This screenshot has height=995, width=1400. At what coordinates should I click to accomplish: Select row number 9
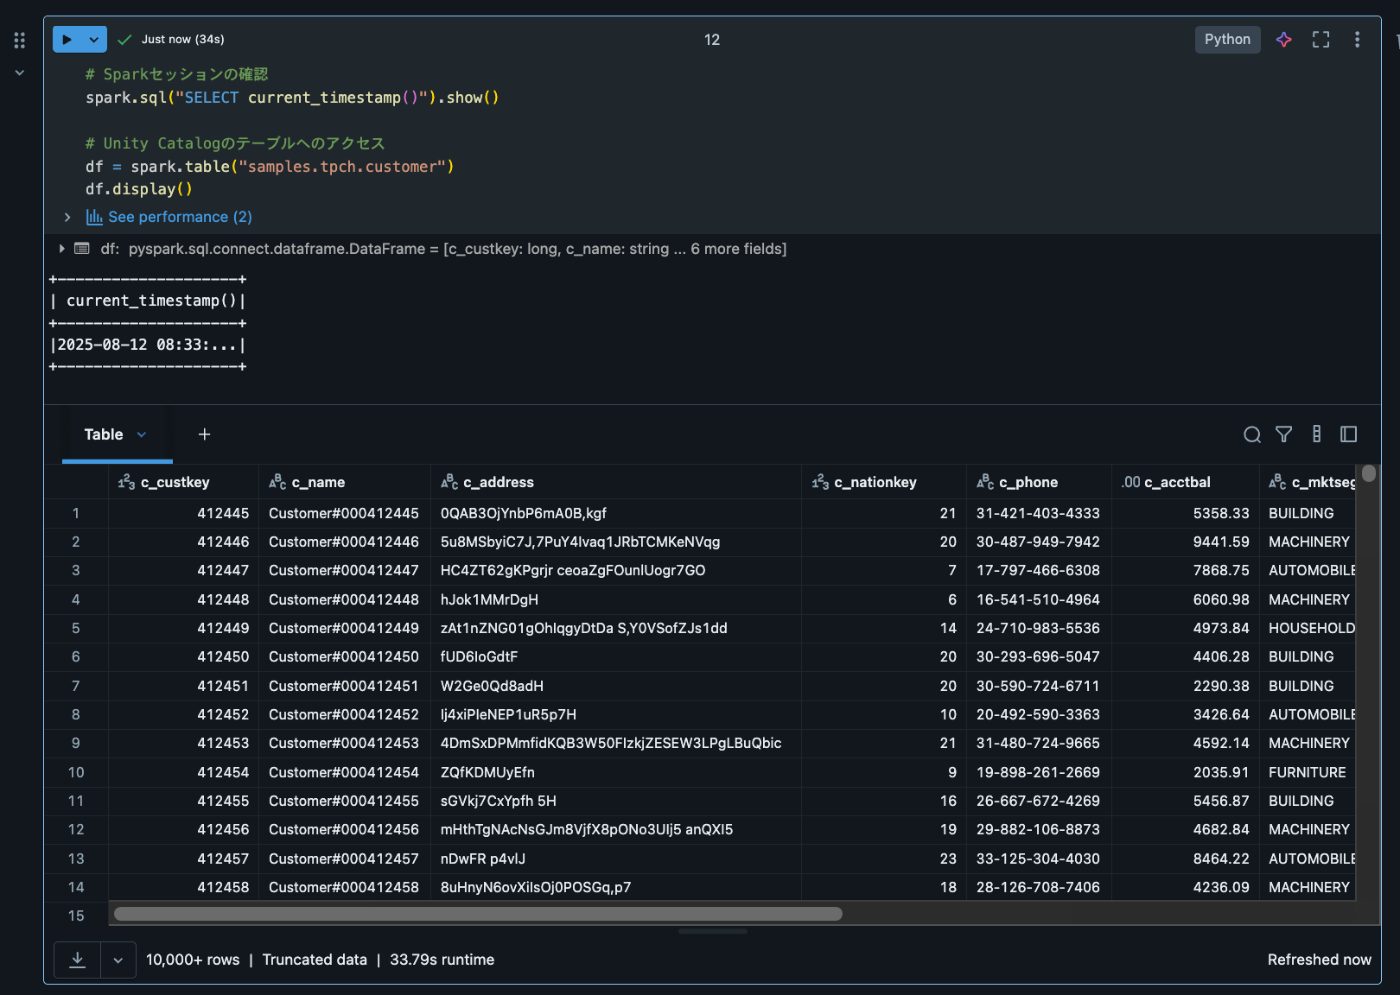pyautogui.click(x=76, y=743)
